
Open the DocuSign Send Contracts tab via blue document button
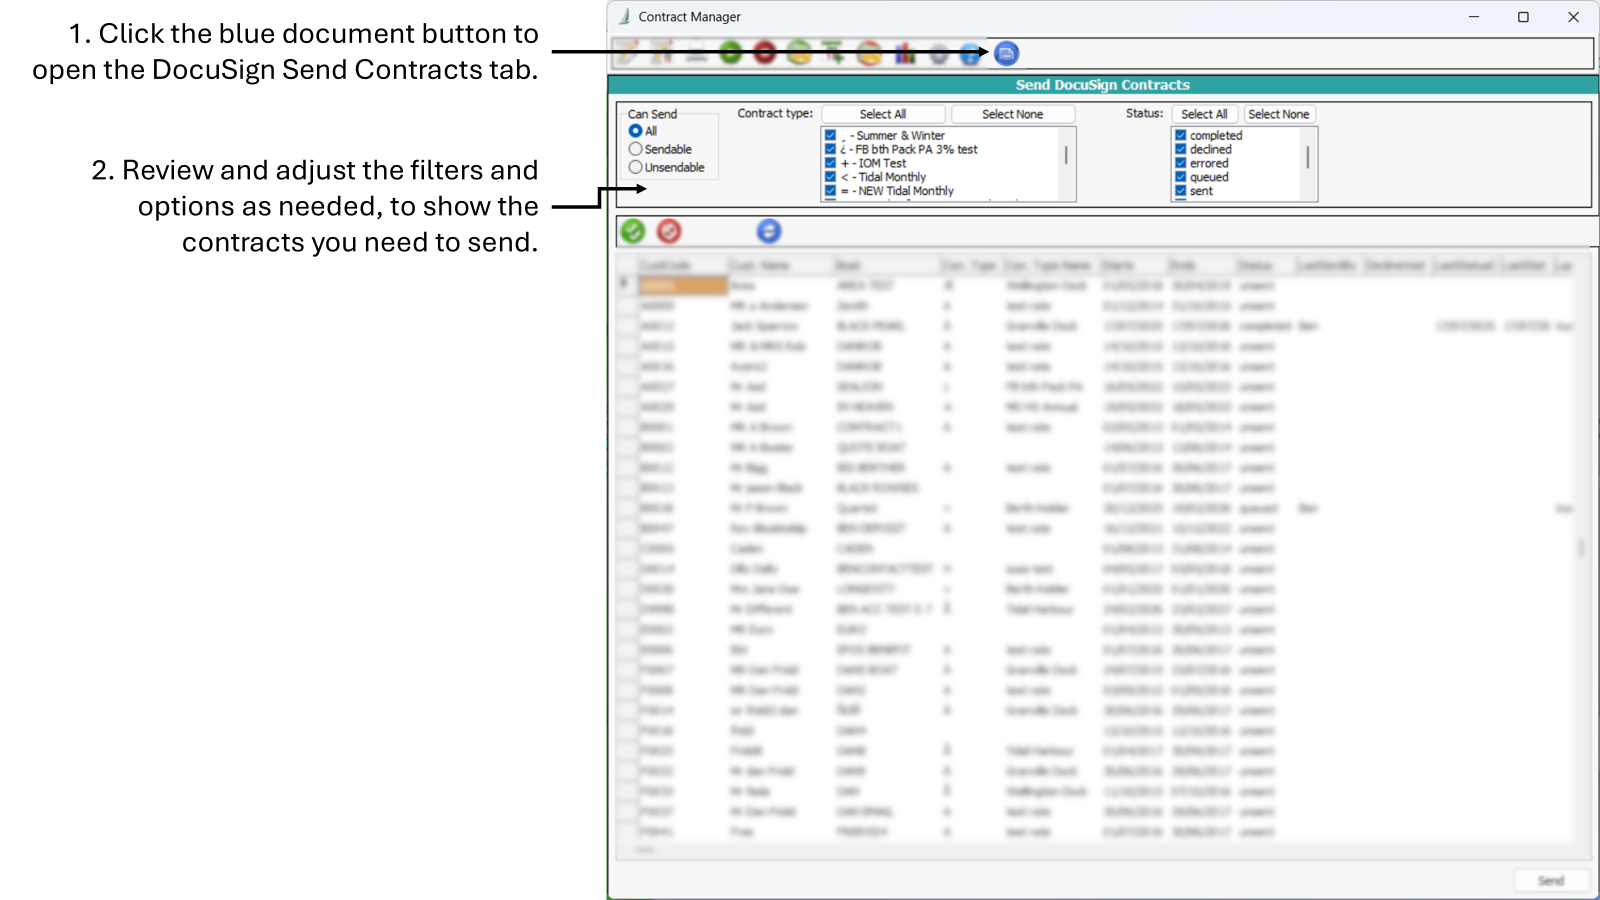point(1006,54)
